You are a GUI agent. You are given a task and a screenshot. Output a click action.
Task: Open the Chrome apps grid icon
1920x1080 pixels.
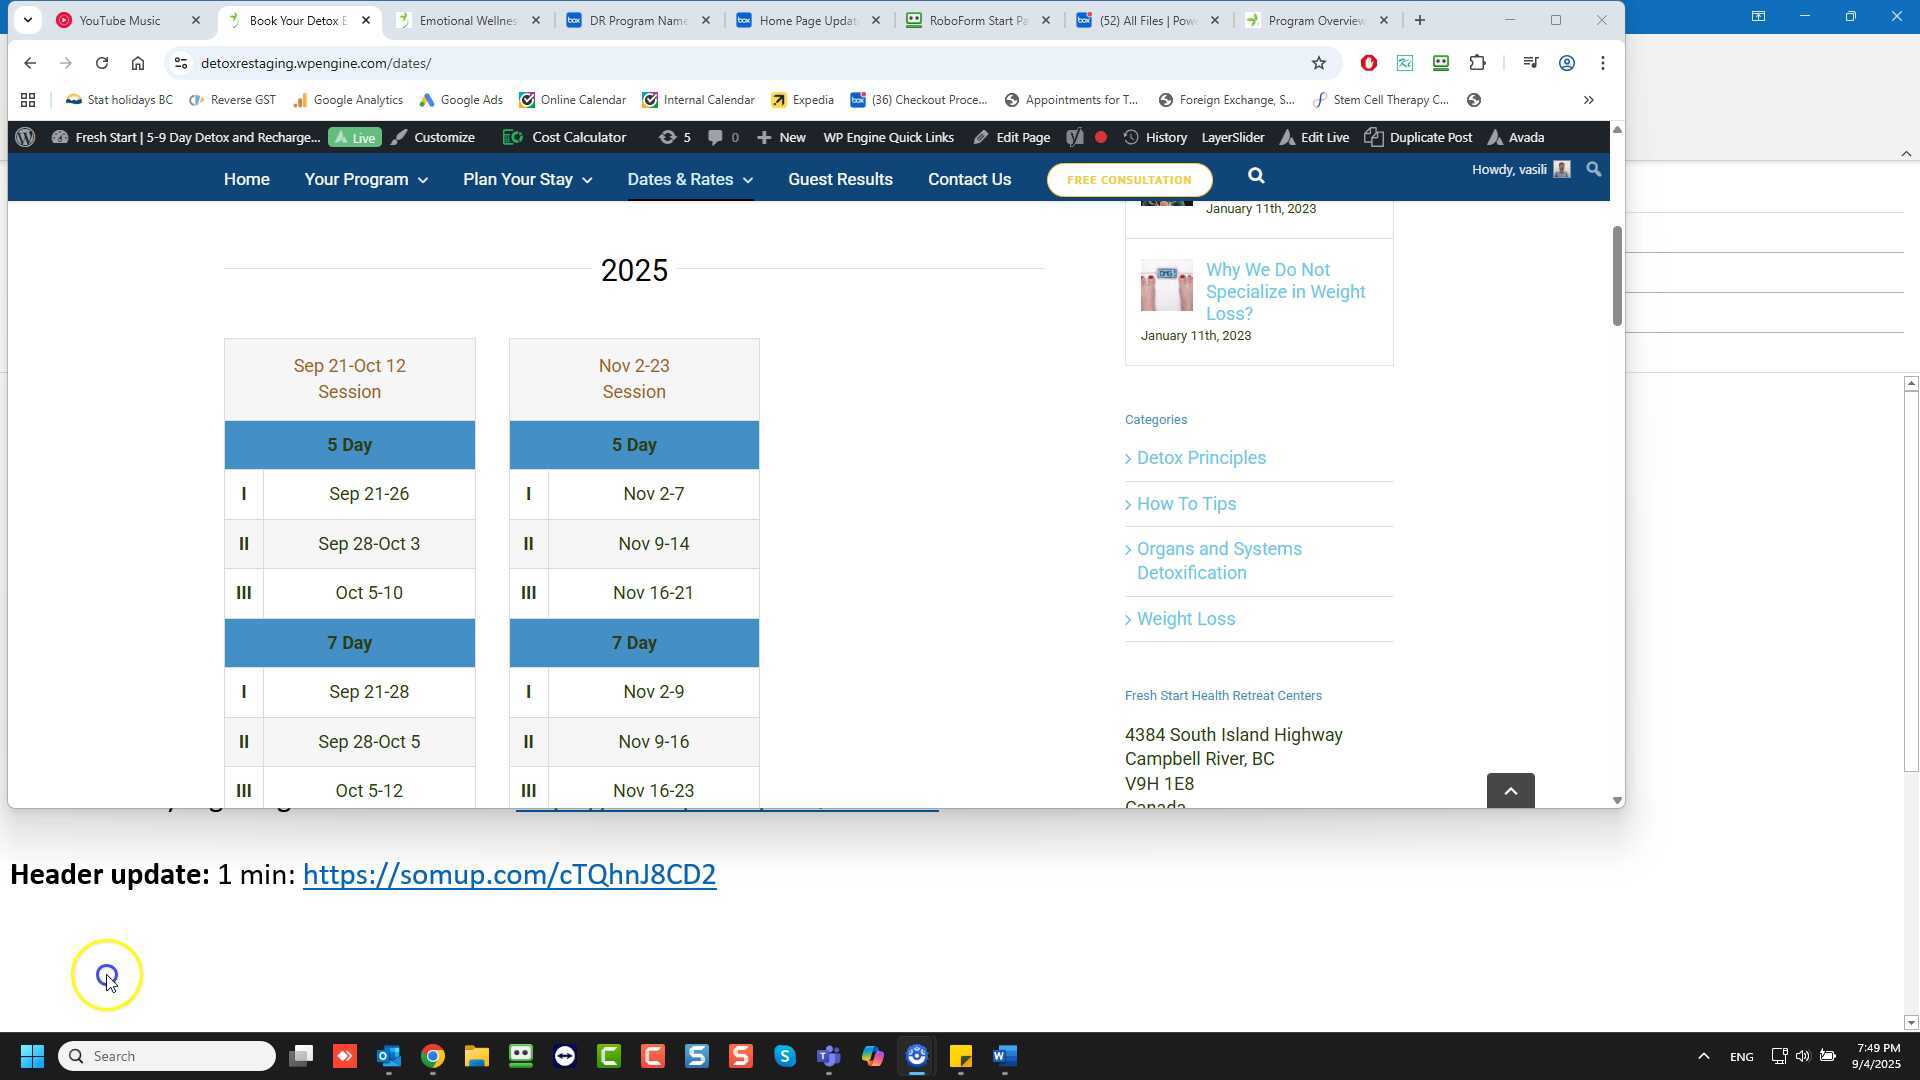pyautogui.click(x=28, y=100)
